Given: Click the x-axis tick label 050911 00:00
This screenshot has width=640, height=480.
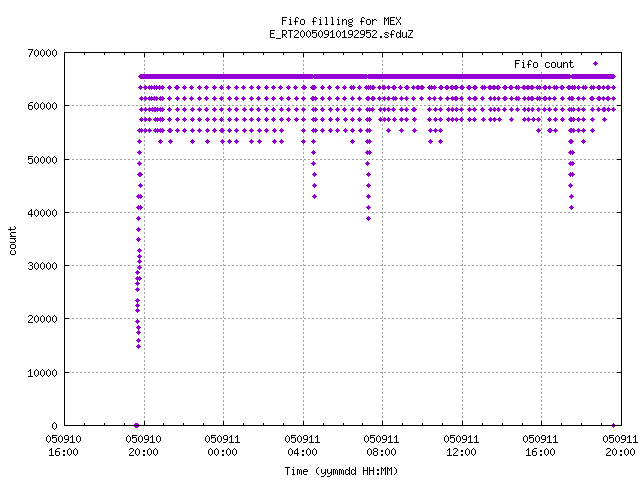Looking at the screenshot, I should pyautogui.click(x=222, y=446).
